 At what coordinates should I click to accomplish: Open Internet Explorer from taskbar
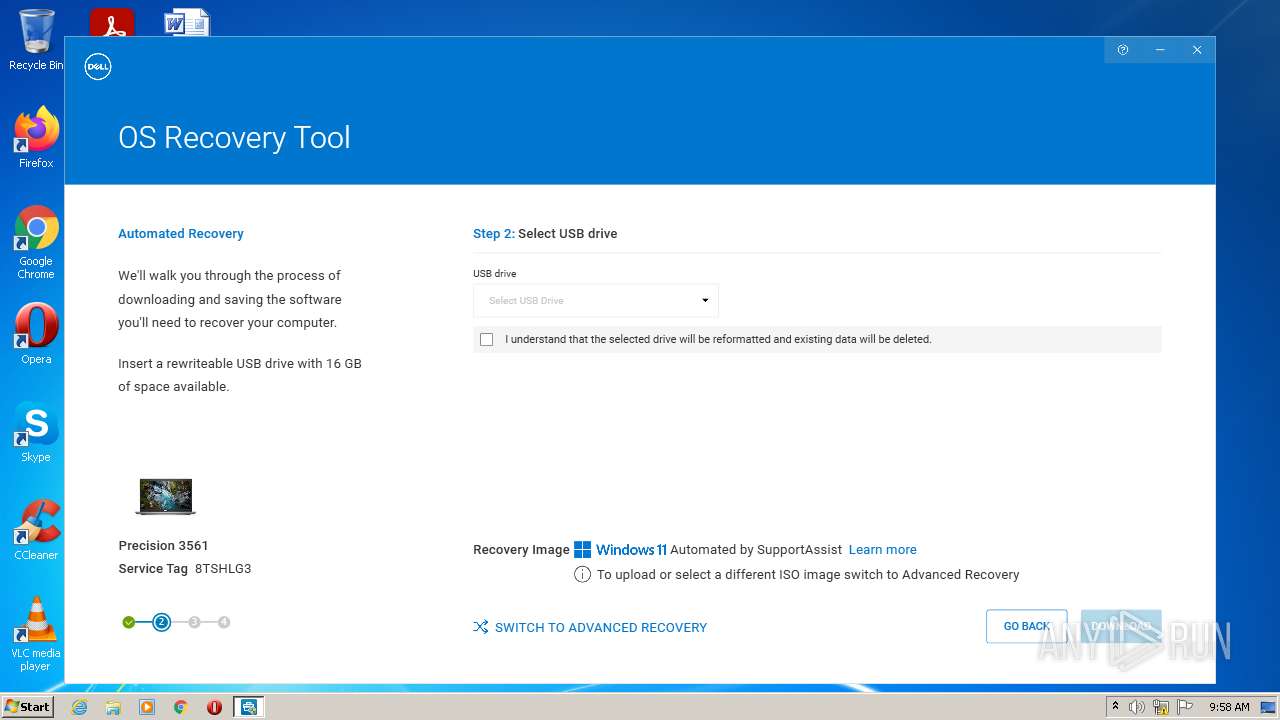[x=79, y=707]
